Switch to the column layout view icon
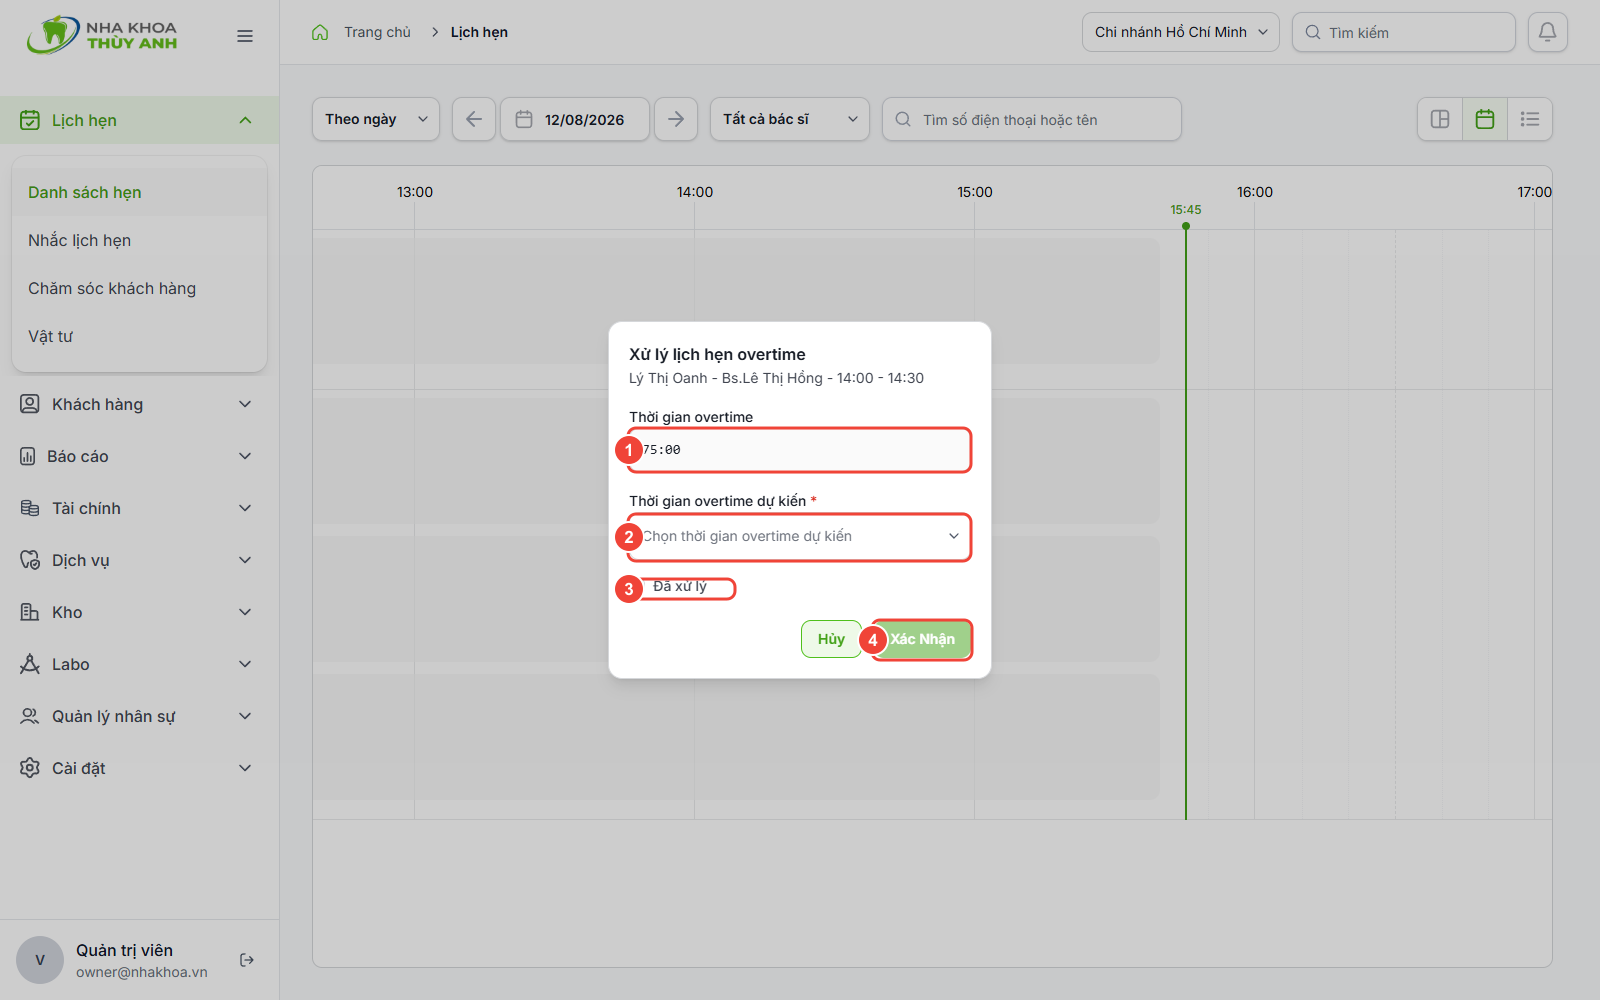The width and height of the screenshot is (1600, 1000). (x=1440, y=119)
